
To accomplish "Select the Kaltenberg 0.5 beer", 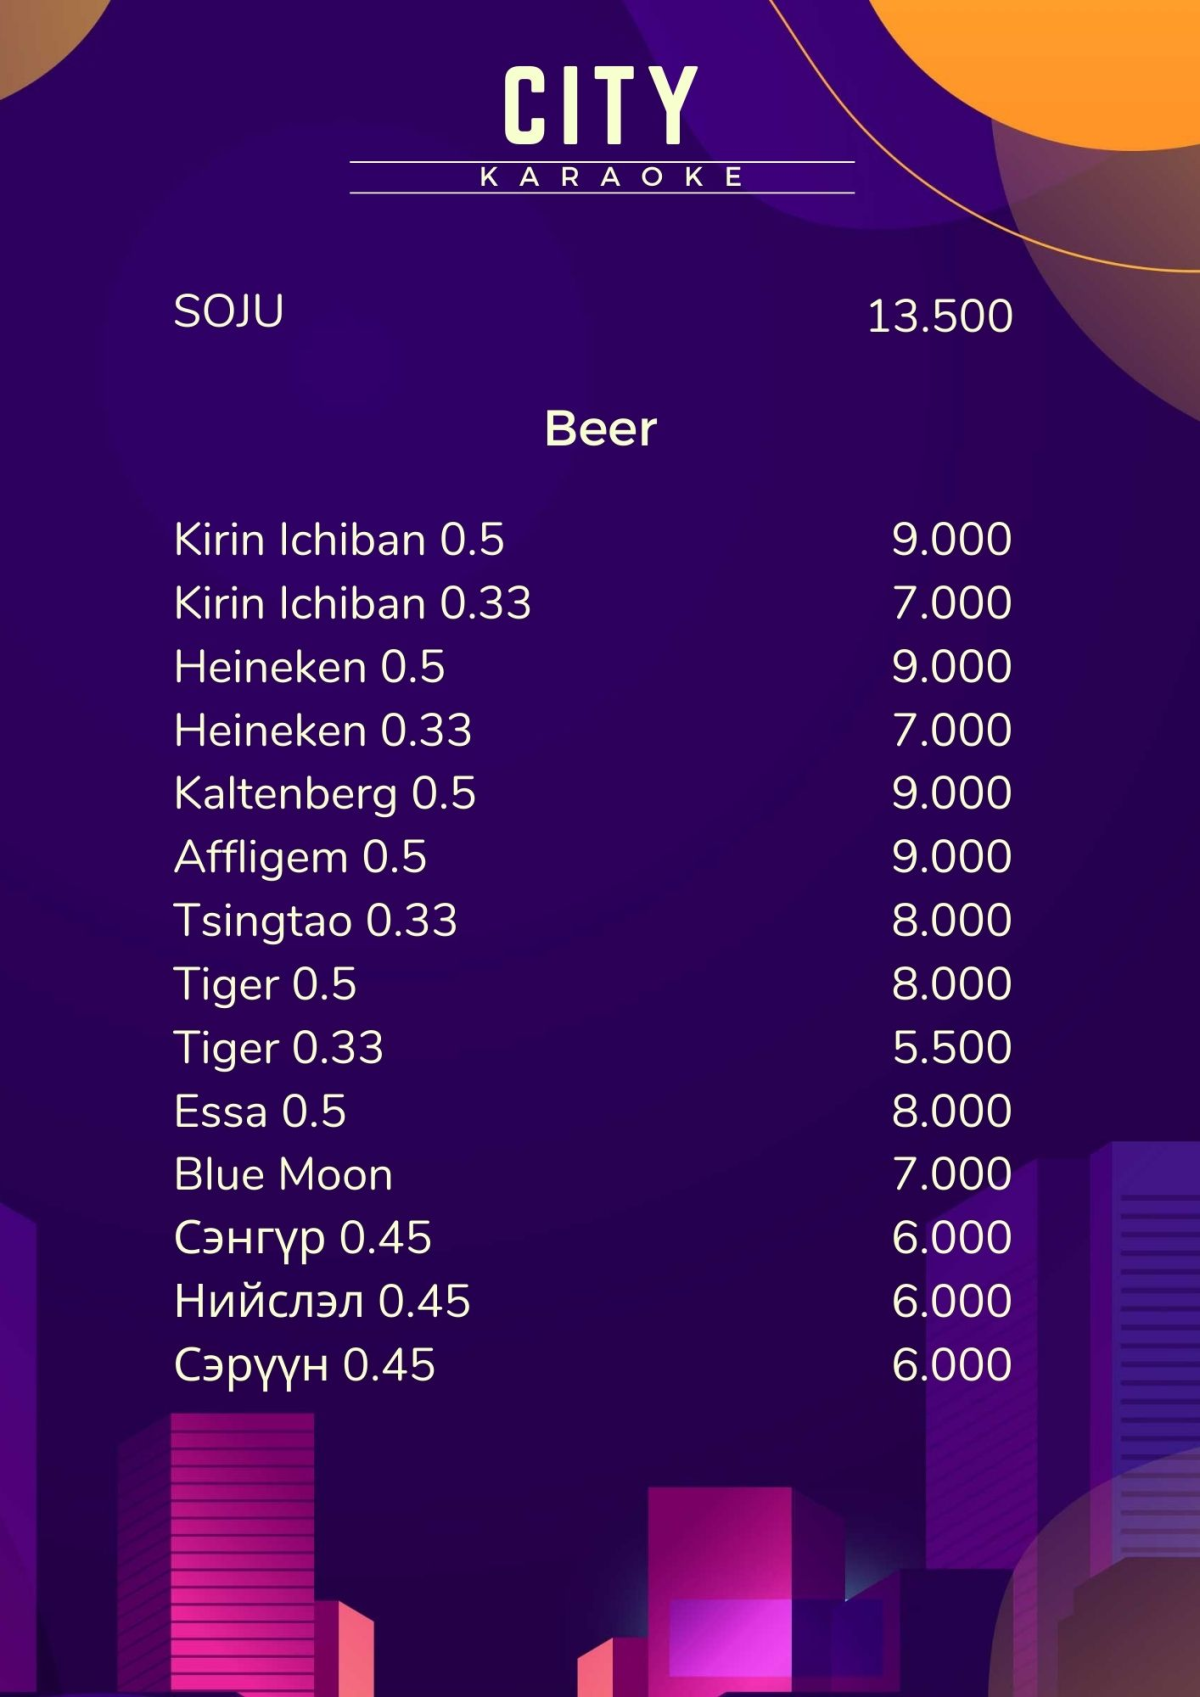I will pyautogui.click(x=325, y=794).
